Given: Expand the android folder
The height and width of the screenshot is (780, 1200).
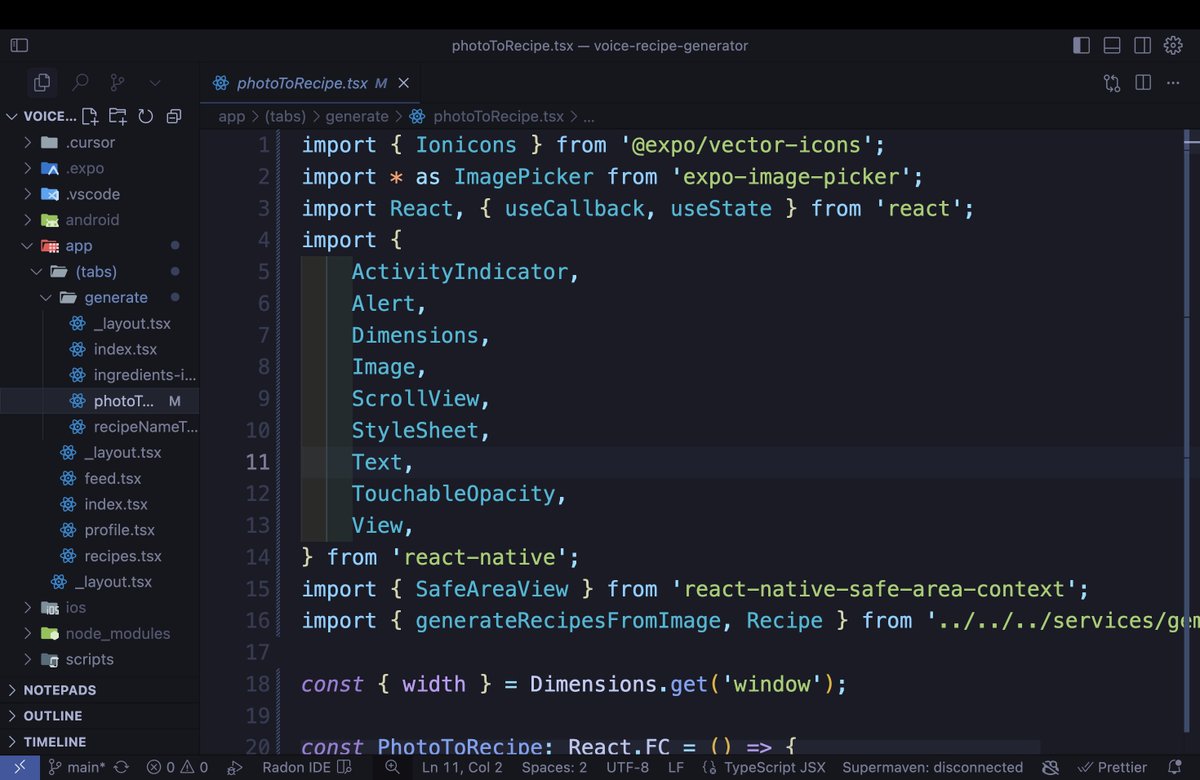Looking at the screenshot, I should click(100, 220).
